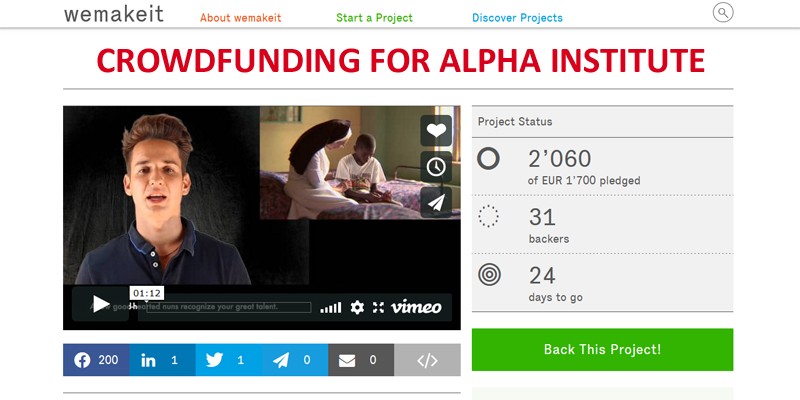The image size is (800, 400).
Task: Adjust the video volume bars
Action: tap(331, 308)
